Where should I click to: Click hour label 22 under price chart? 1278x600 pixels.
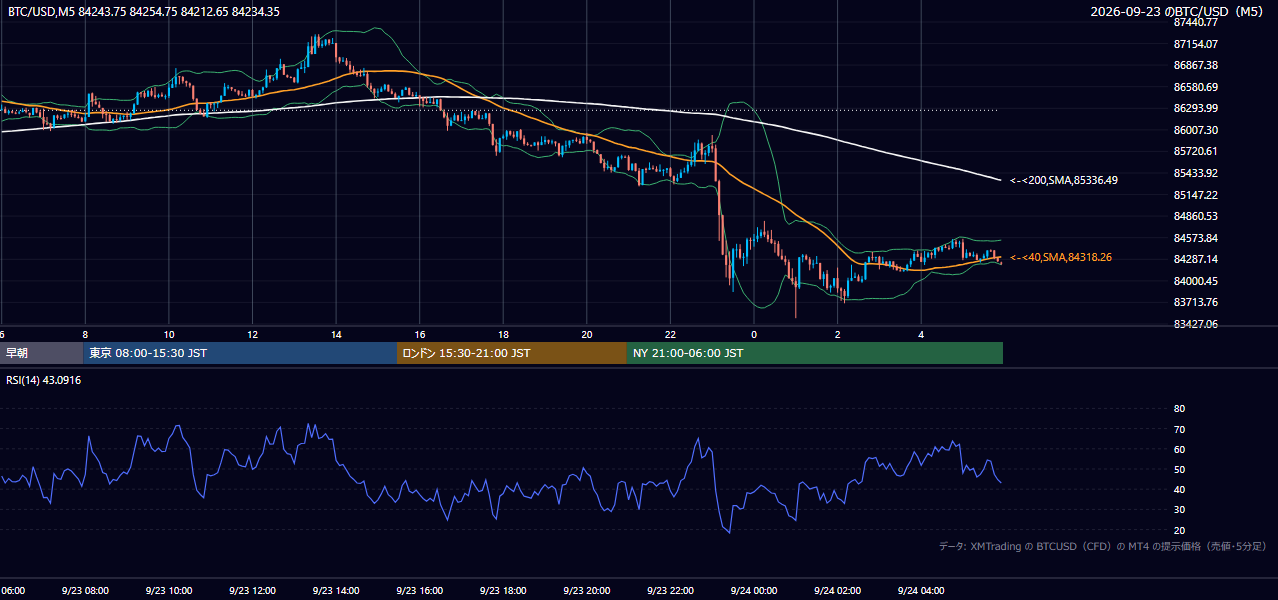click(670, 334)
